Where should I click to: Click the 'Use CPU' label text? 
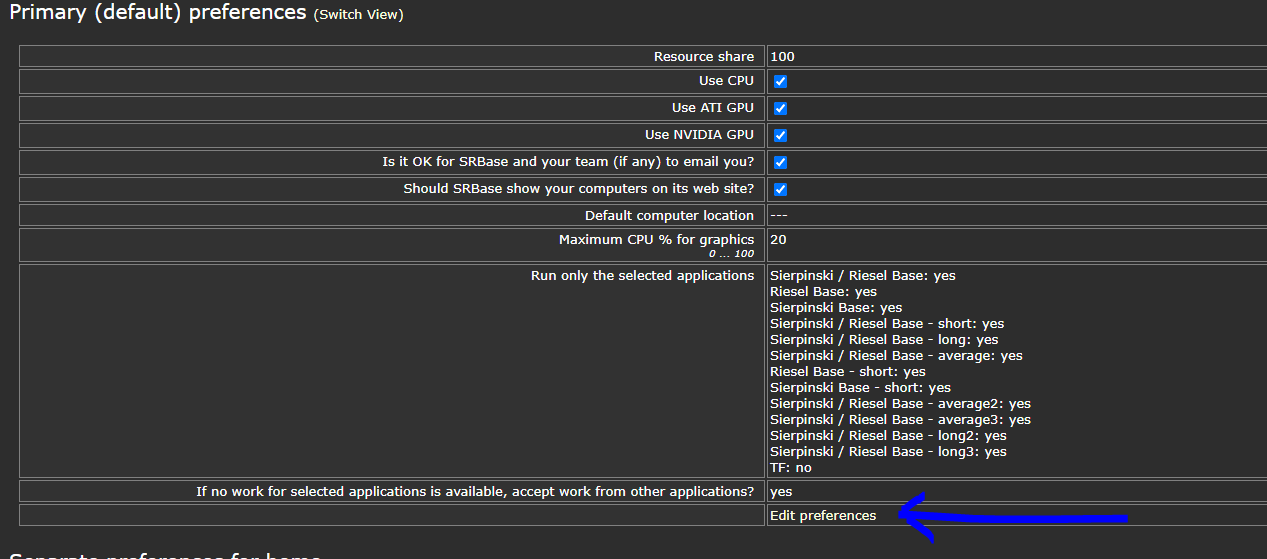coord(726,82)
